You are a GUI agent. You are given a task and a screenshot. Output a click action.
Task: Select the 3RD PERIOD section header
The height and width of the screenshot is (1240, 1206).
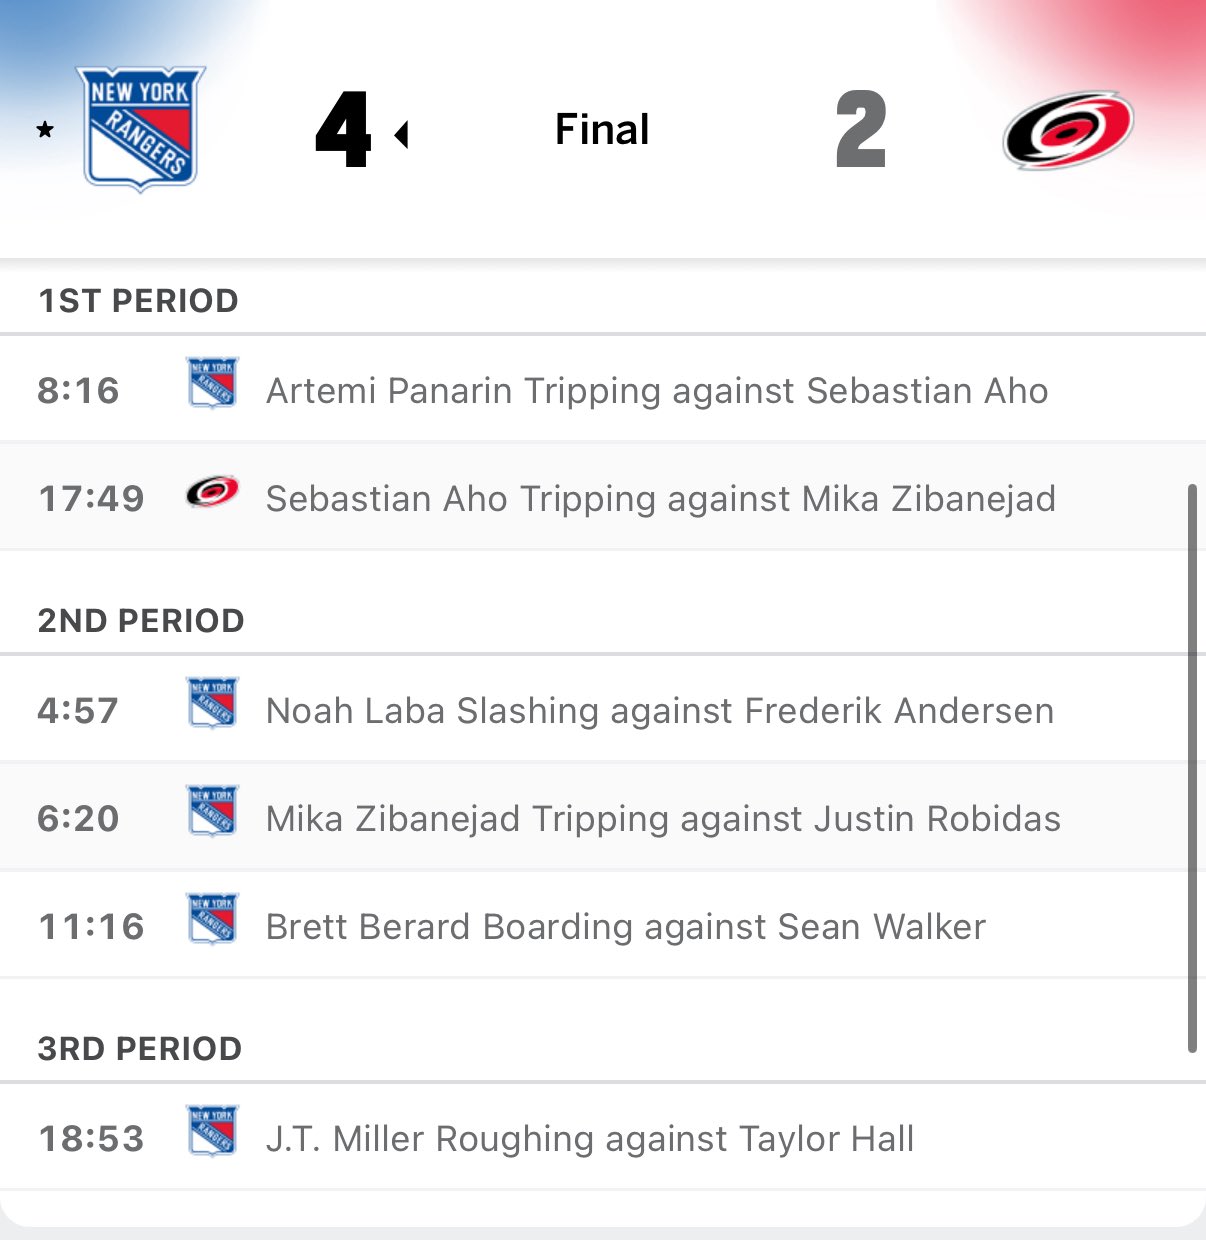point(140,1049)
